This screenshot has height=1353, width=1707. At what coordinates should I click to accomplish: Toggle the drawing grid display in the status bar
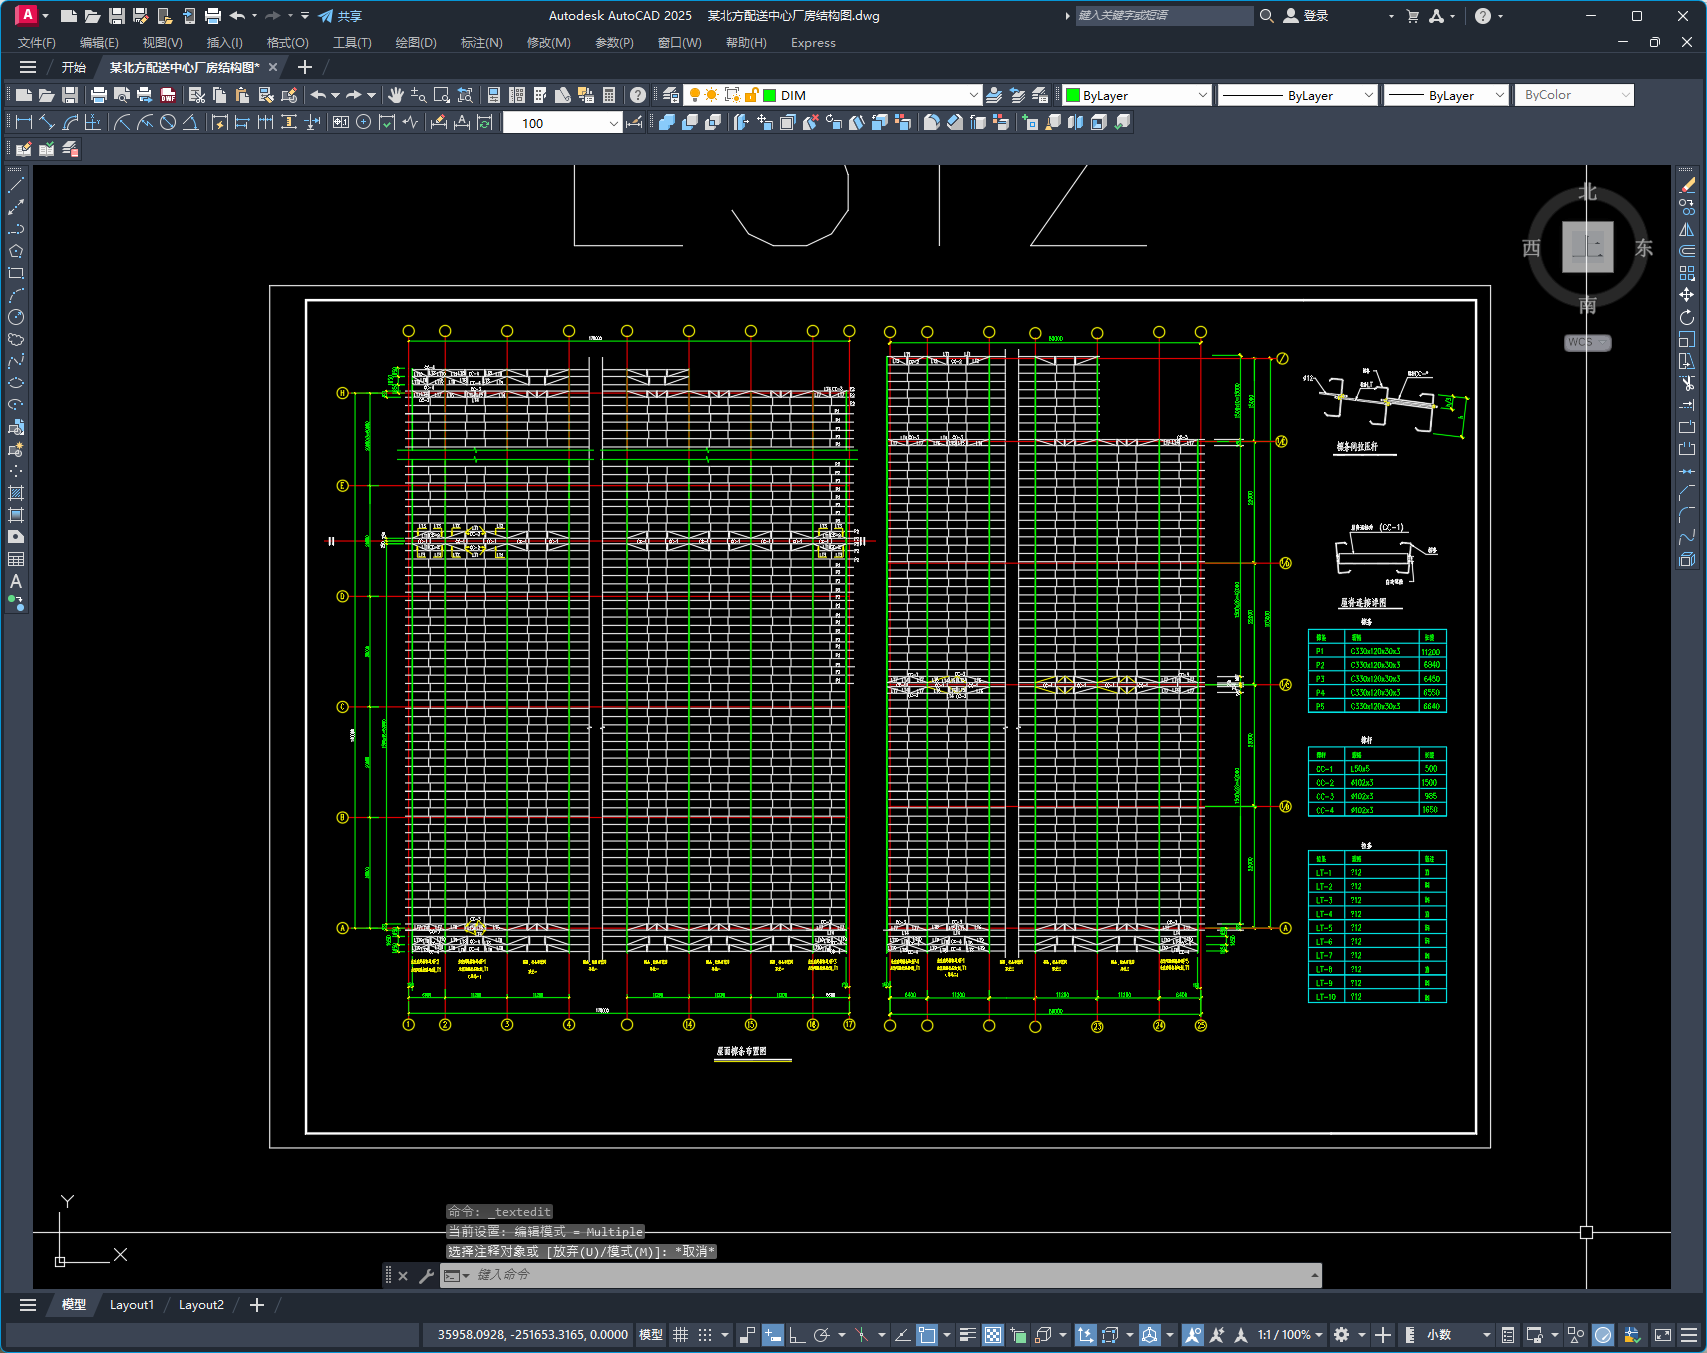(680, 1335)
